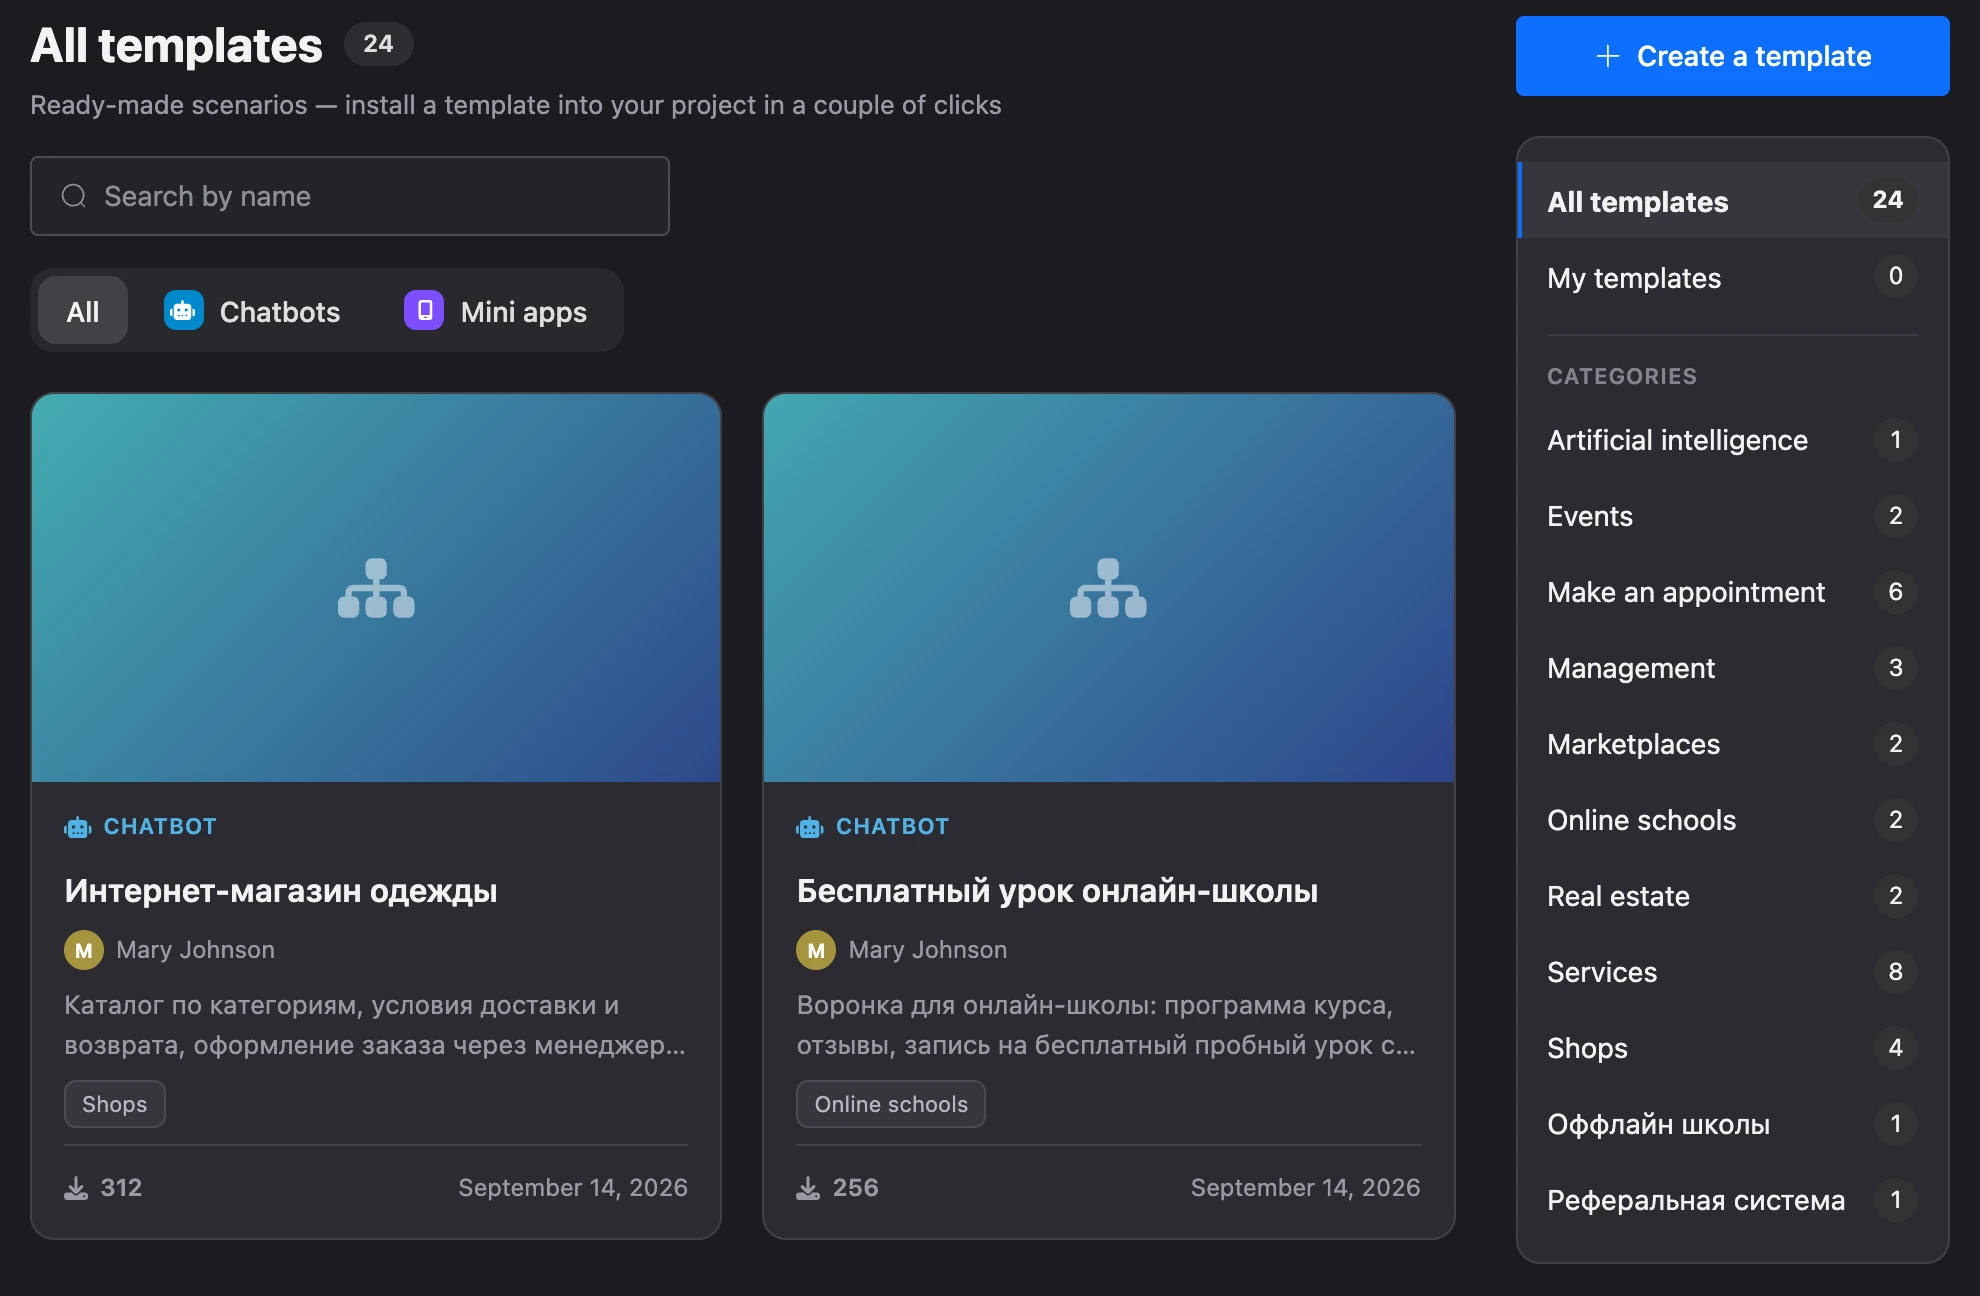Switch to the Mini apps filter tab
The width and height of the screenshot is (1980, 1296).
[495, 311]
